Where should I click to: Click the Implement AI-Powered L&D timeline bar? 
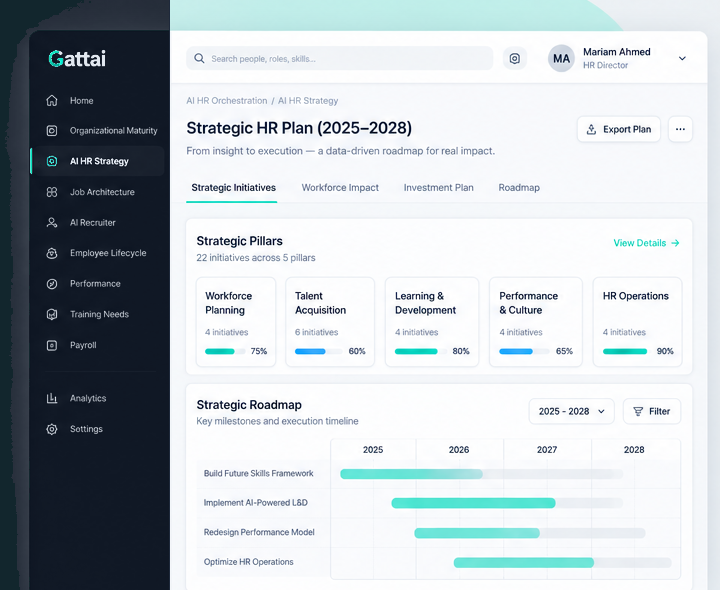[x=473, y=503]
